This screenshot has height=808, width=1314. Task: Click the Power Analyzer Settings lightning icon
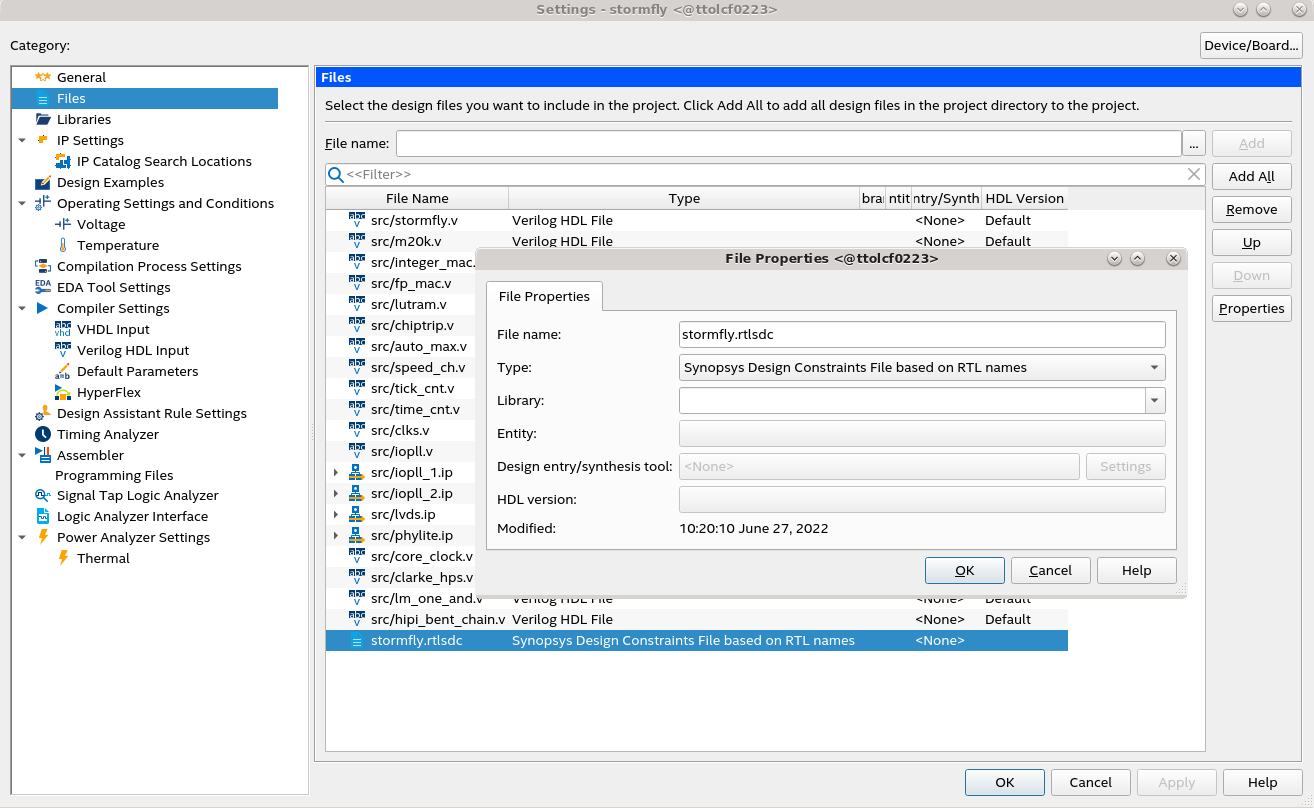click(x=42, y=537)
